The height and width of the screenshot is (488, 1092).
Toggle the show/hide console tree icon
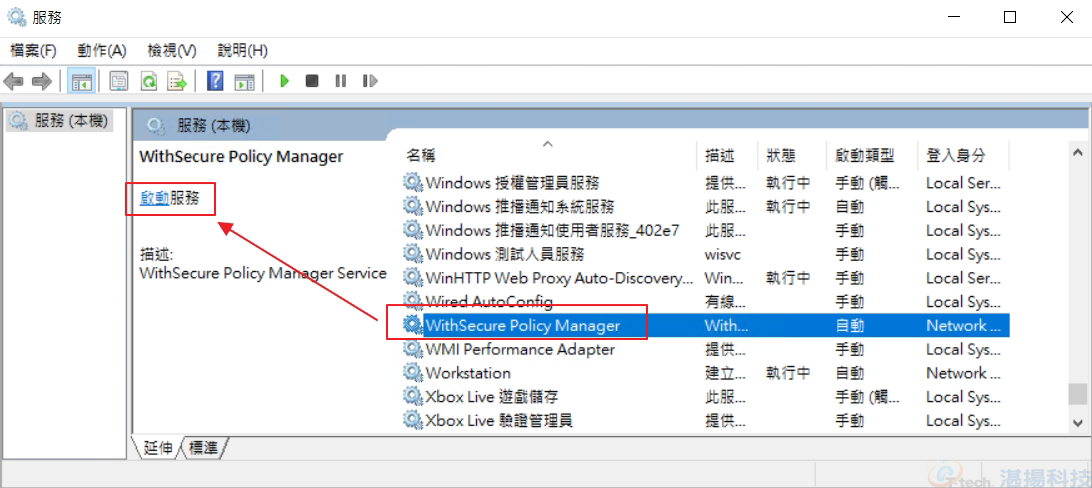[81, 81]
